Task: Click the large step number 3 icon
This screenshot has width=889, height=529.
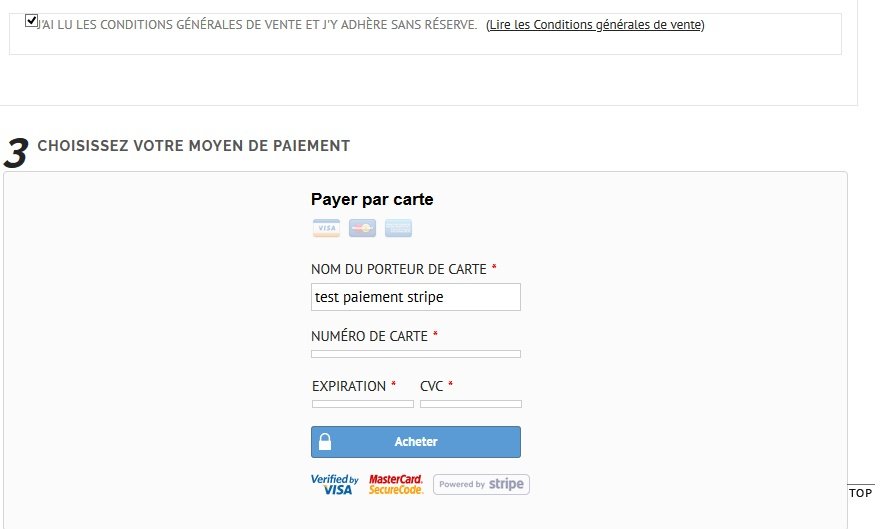Action: click(x=16, y=153)
